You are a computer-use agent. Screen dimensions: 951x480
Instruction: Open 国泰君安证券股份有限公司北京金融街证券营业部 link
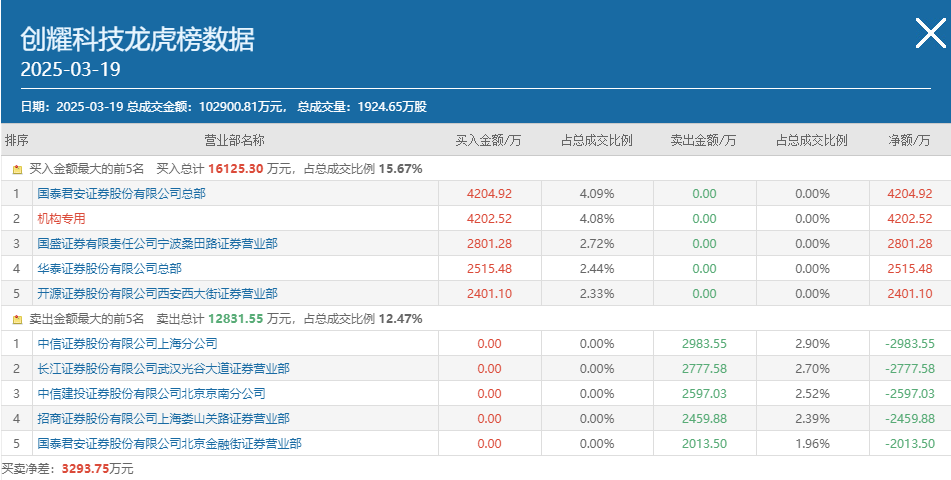tap(170, 444)
